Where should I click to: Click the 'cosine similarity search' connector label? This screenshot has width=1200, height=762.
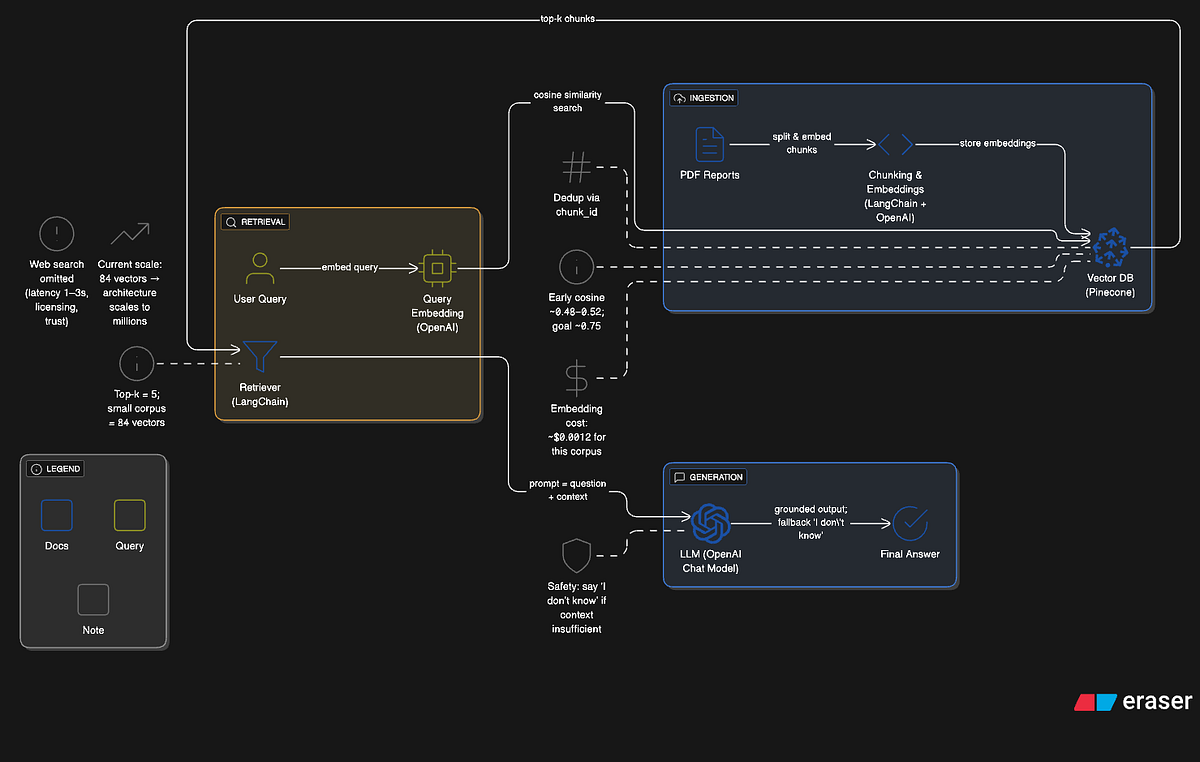coord(568,102)
